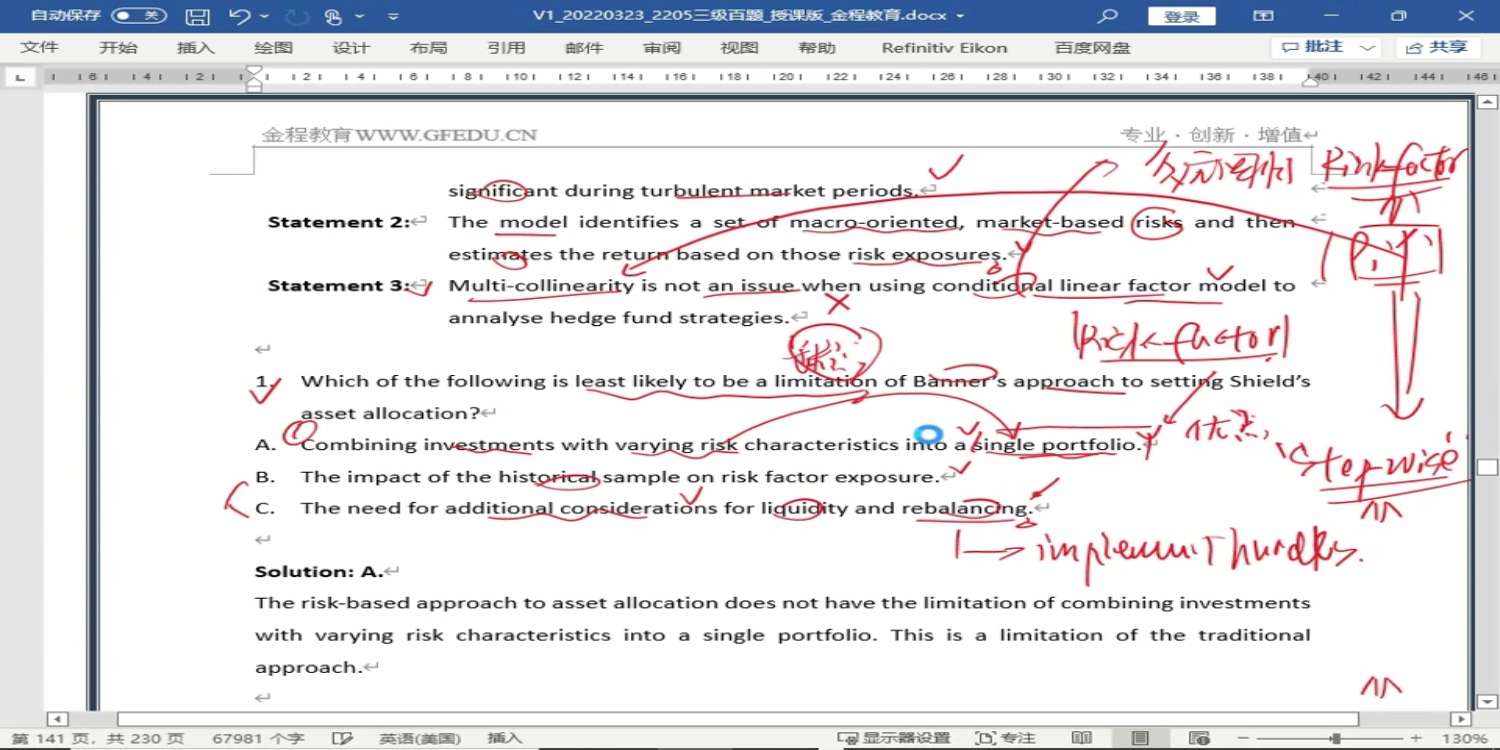
Task: Open the Refinitiv Eikon ribbon tab
Action: click(x=944, y=48)
